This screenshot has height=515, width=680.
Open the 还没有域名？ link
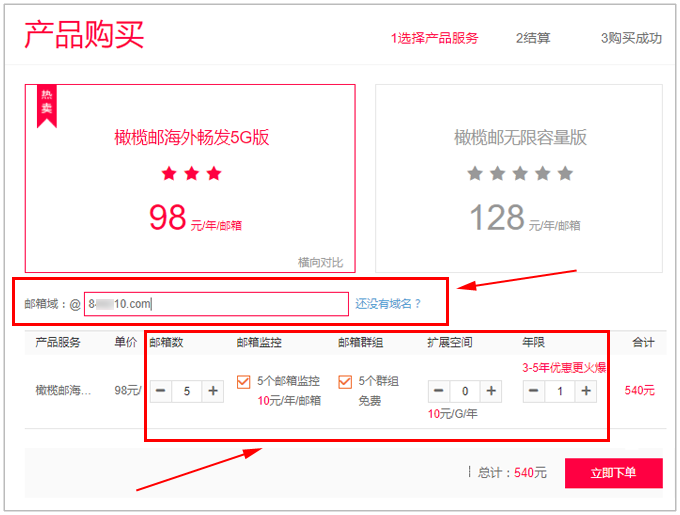coord(389,303)
